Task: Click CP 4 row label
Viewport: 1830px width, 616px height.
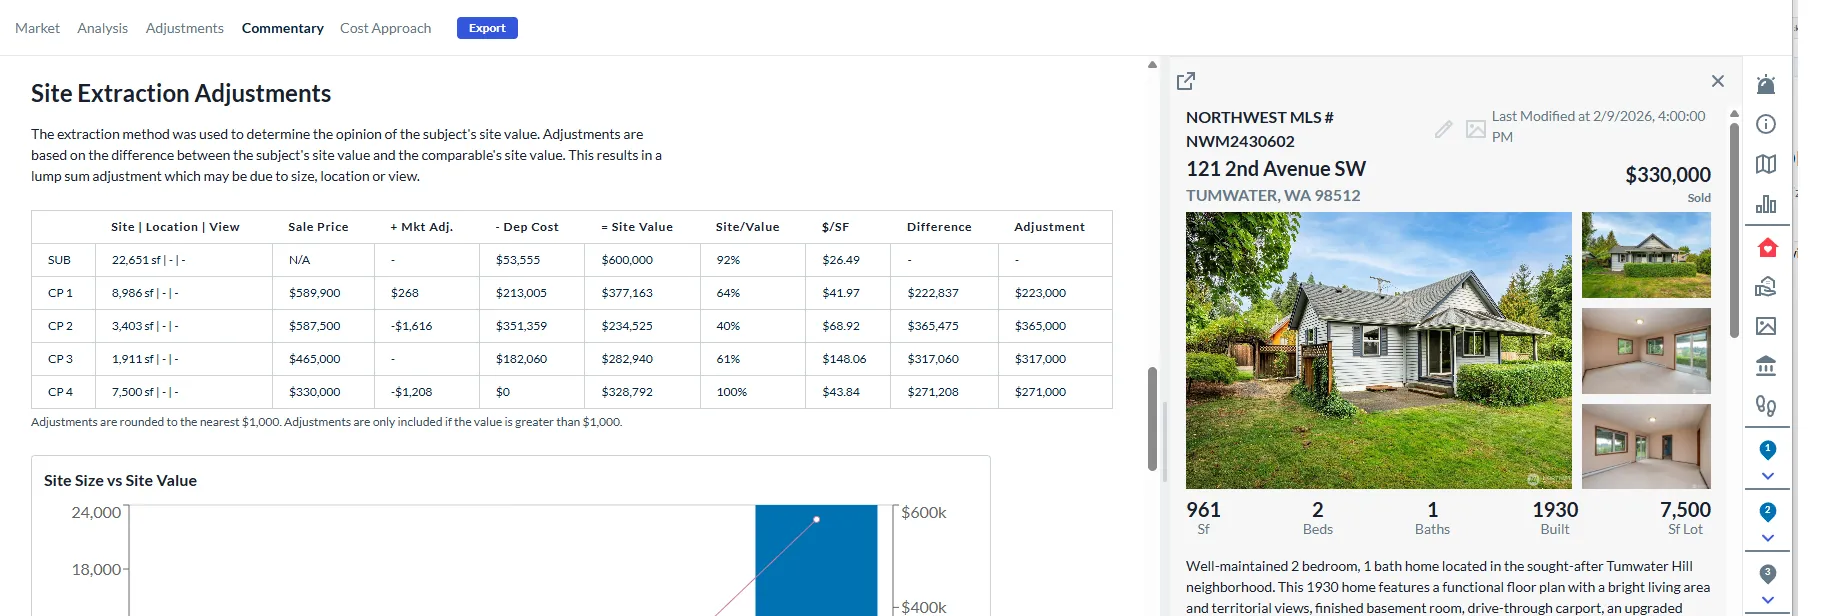Action: tap(60, 392)
